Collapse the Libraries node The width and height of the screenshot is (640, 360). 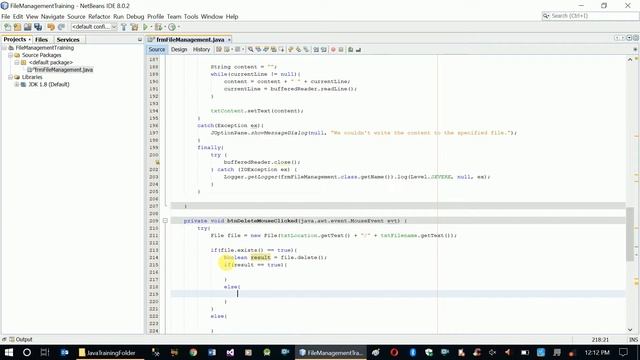pyautogui.click(x=11, y=77)
